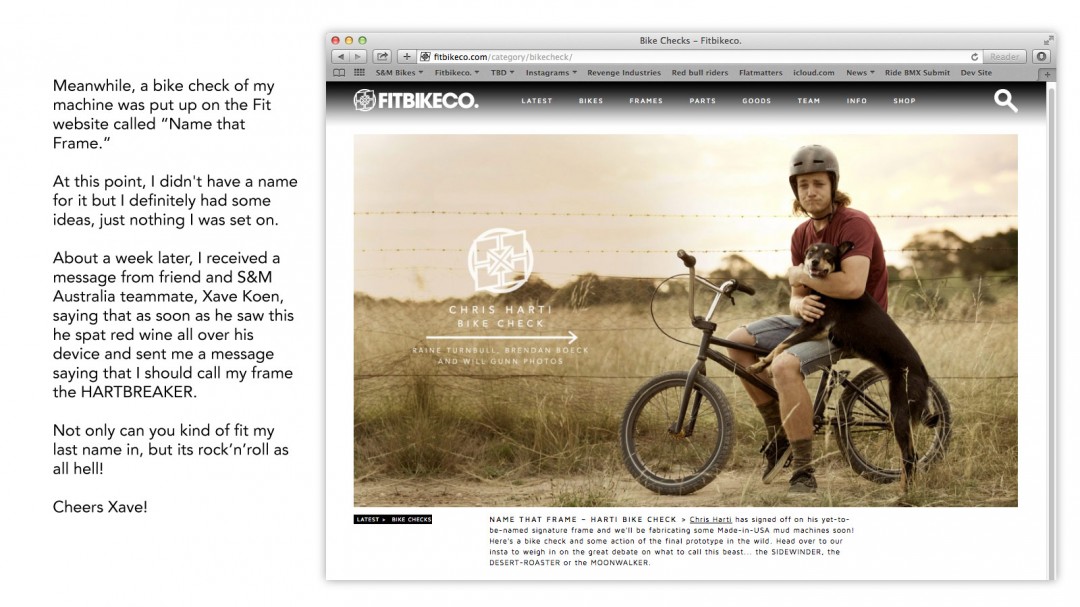
Task: Expand the Instagrams bookmarks dropdown
Action: coord(552,72)
